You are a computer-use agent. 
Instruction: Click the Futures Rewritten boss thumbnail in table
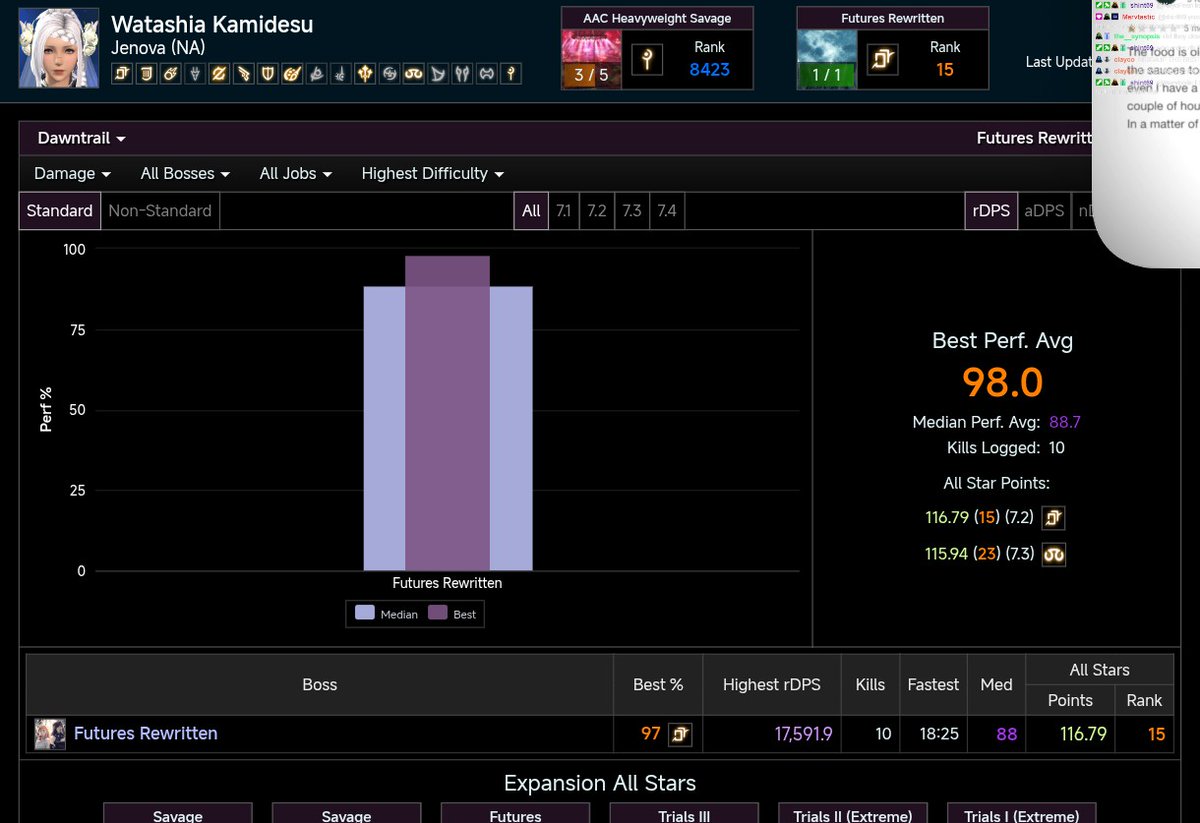click(x=50, y=734)
